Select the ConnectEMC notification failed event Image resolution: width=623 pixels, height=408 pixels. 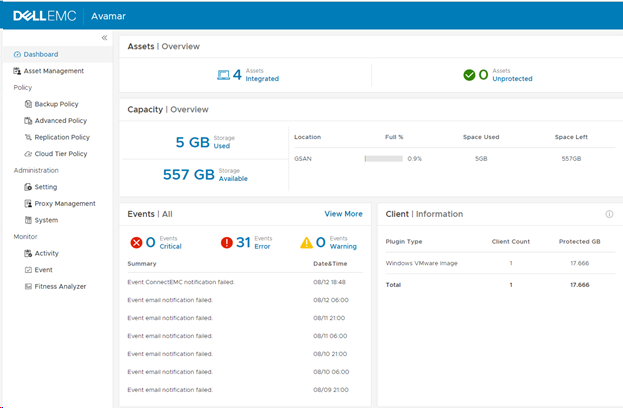[181, 282]
